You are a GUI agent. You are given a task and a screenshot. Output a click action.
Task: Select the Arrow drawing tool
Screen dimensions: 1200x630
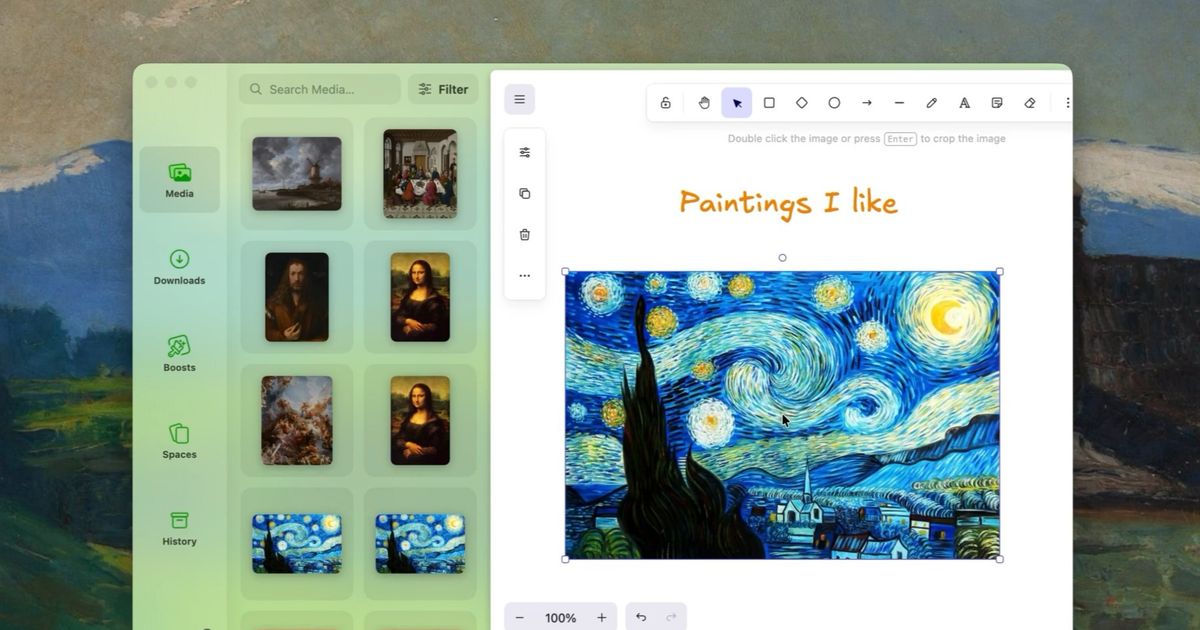point(867,103)
